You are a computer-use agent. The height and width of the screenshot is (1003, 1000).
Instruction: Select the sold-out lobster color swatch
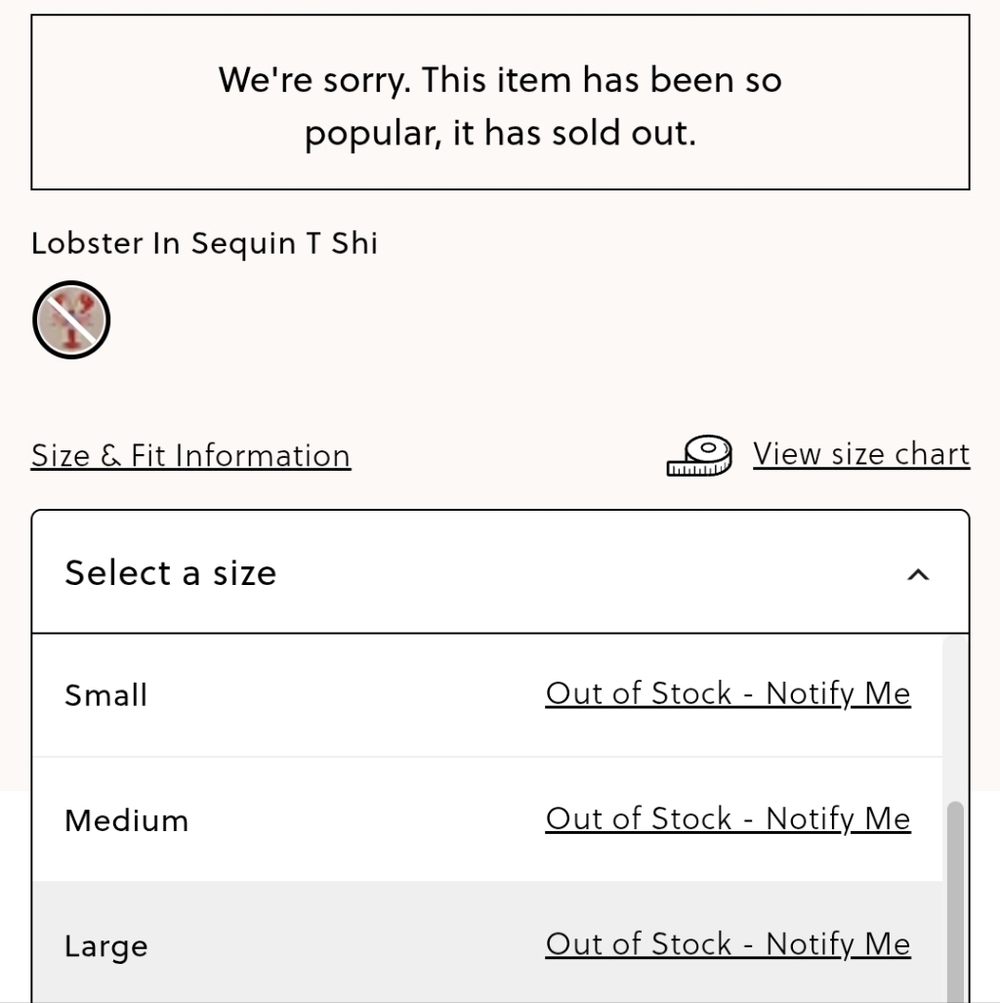coord(71,320)
